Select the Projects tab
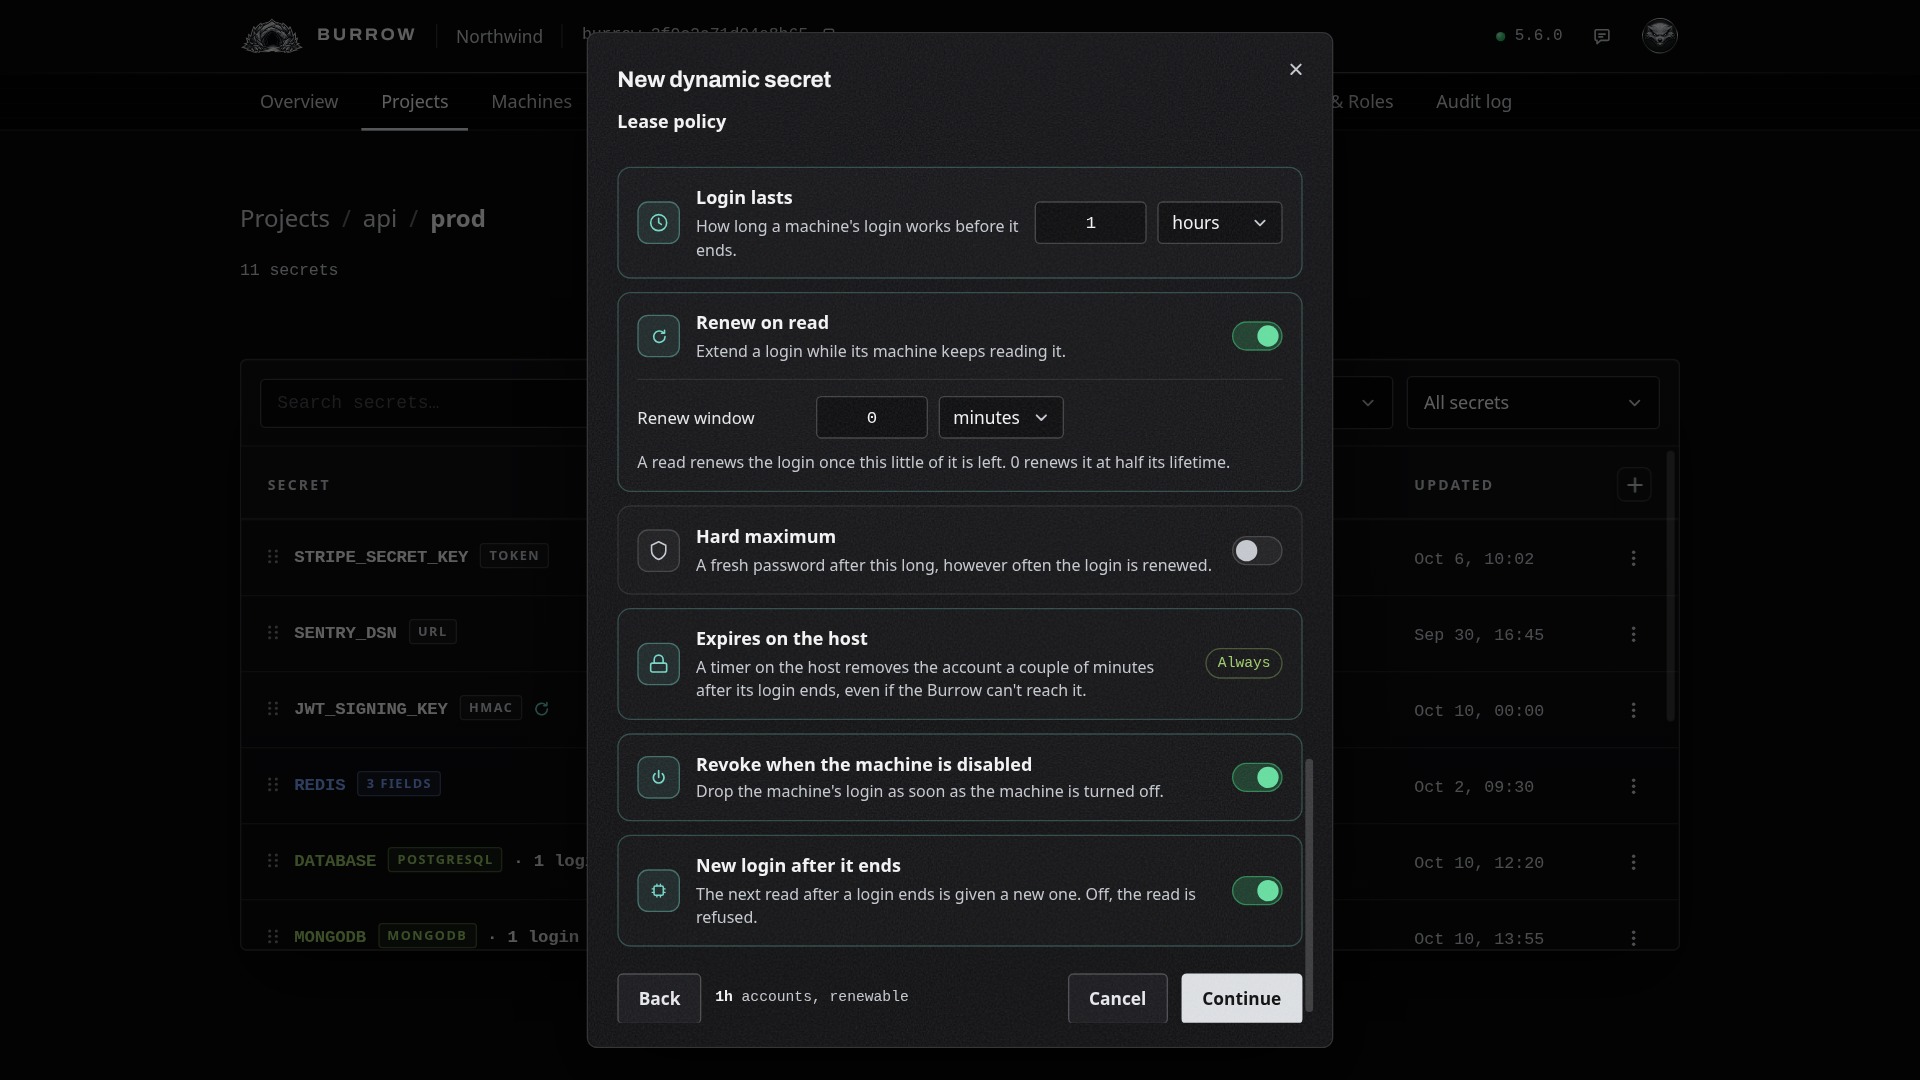Viewport: 1920px width, 1080px height. (x=415, y=102)
